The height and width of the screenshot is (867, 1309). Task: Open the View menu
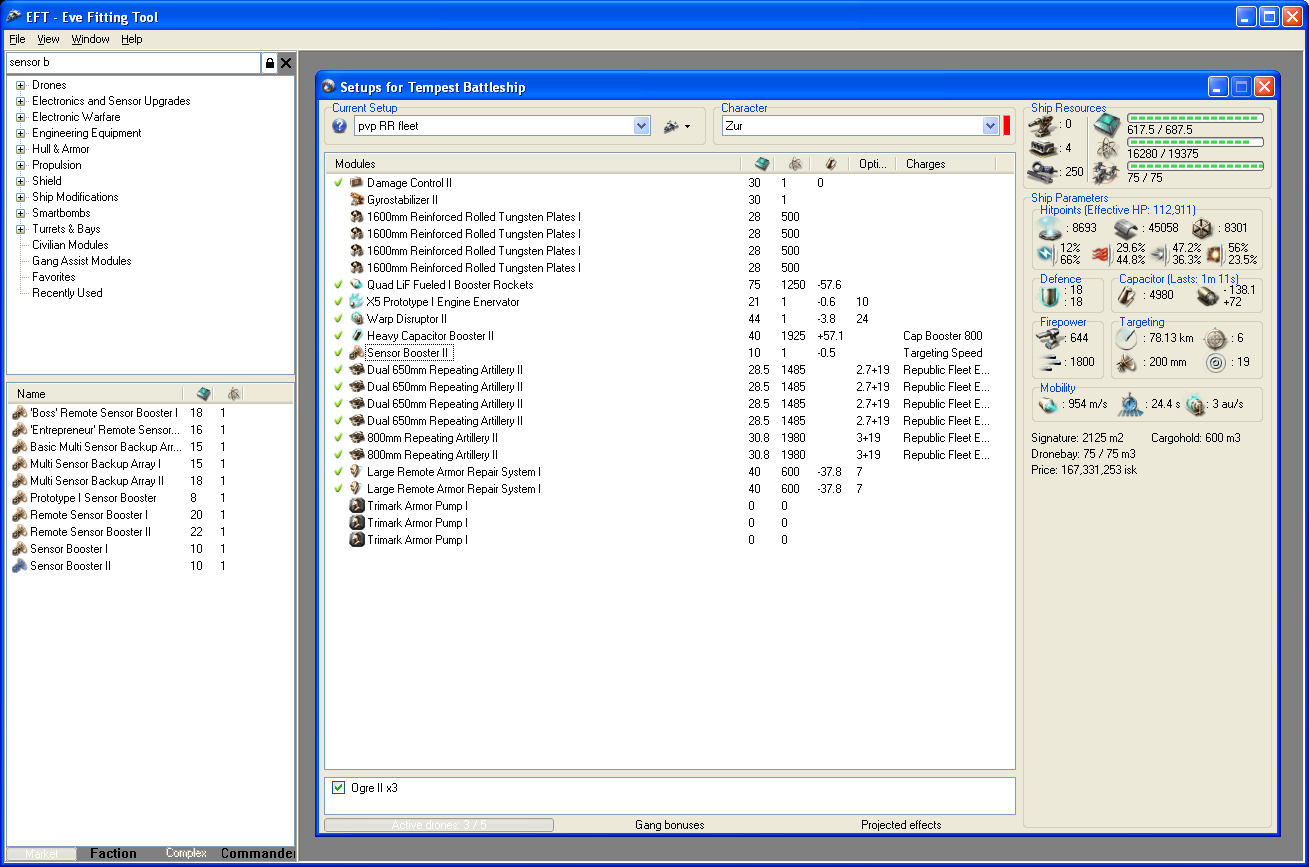pyautogui.click(x=48, y=39)
